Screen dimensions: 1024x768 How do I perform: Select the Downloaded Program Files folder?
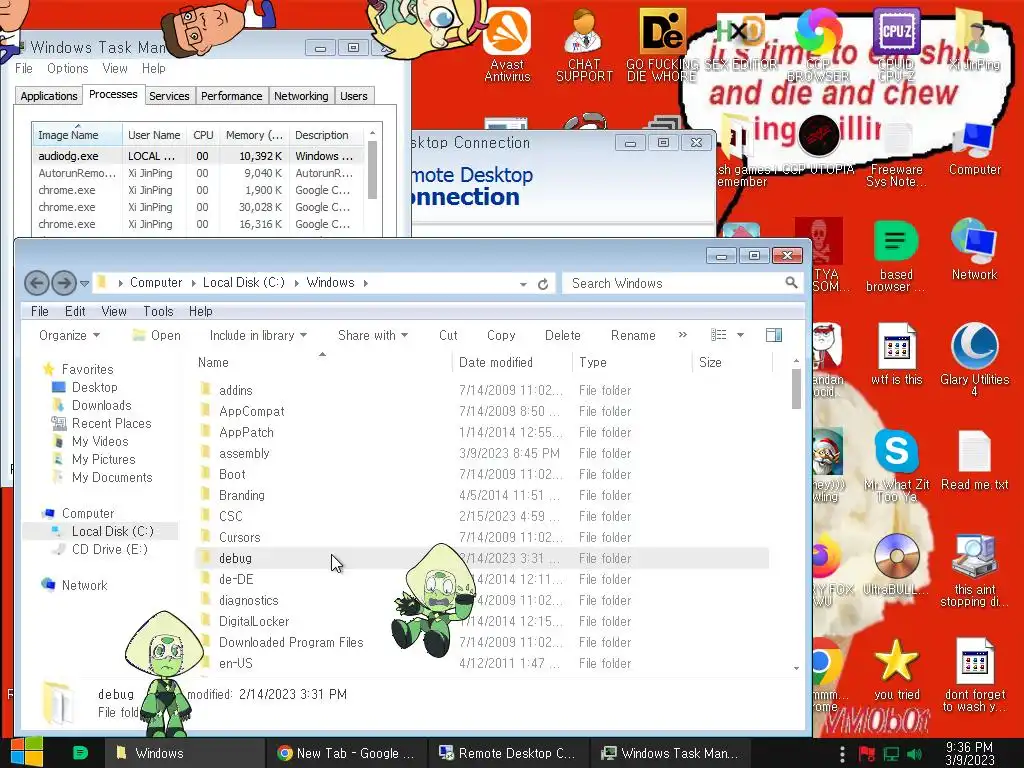click(482, 642)
